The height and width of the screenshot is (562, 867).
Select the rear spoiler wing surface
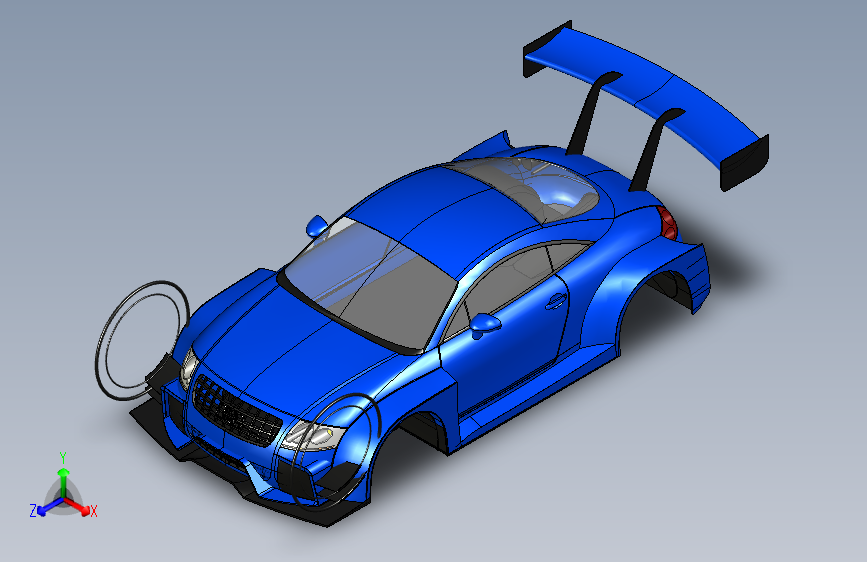[x=645, y=91]
